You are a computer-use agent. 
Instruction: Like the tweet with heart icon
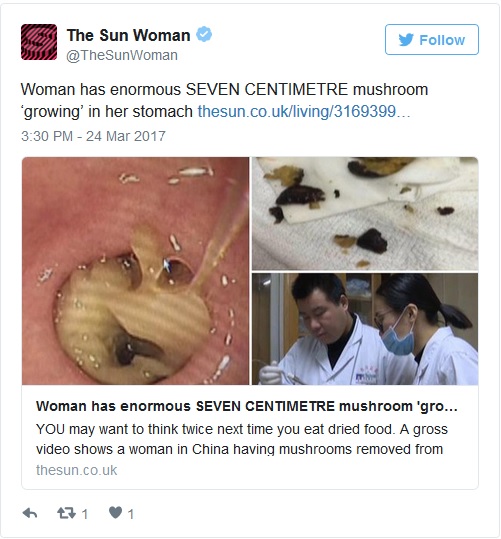115,513
